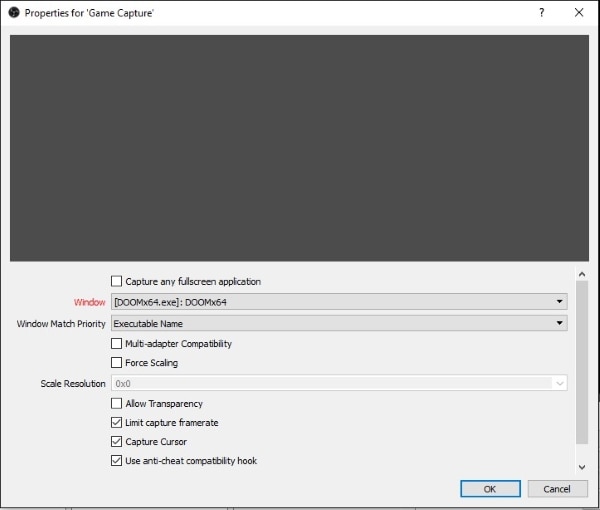The image size is (600, 510).
Task: Open the Scale Resolution combo box
Action: click(339, 383)
